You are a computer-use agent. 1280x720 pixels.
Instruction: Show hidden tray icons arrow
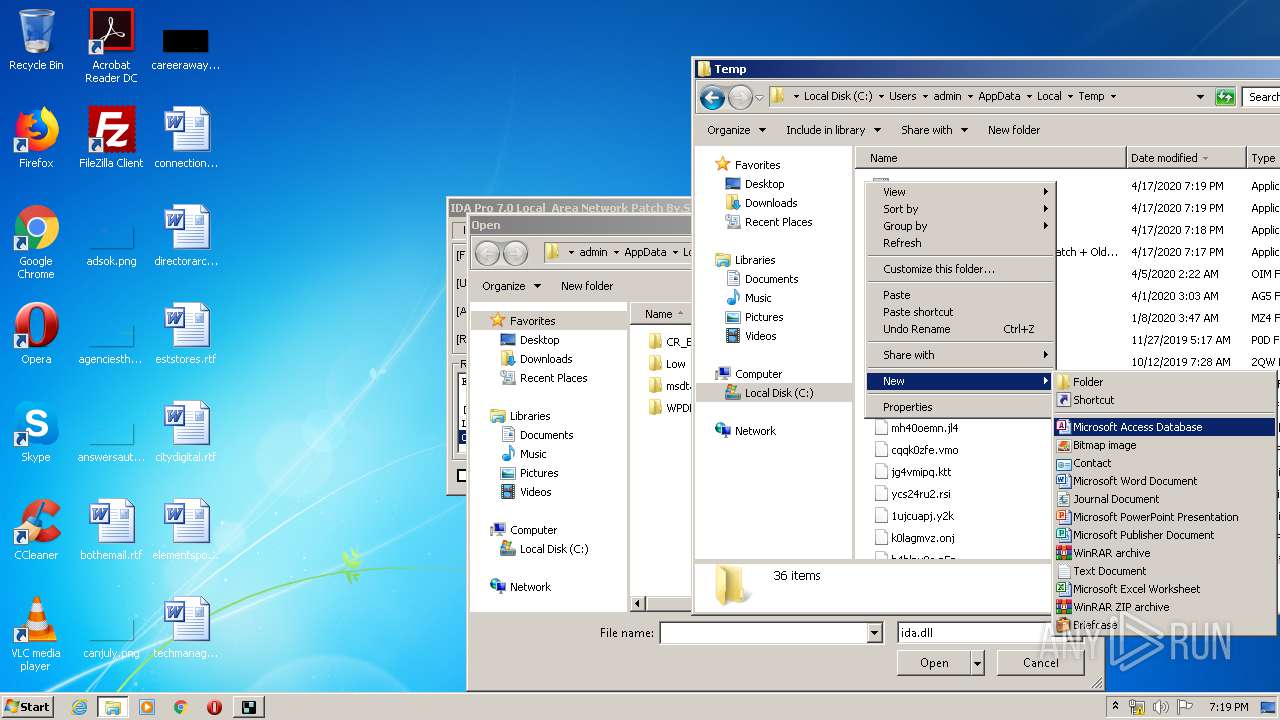[x=1115, y=706]
